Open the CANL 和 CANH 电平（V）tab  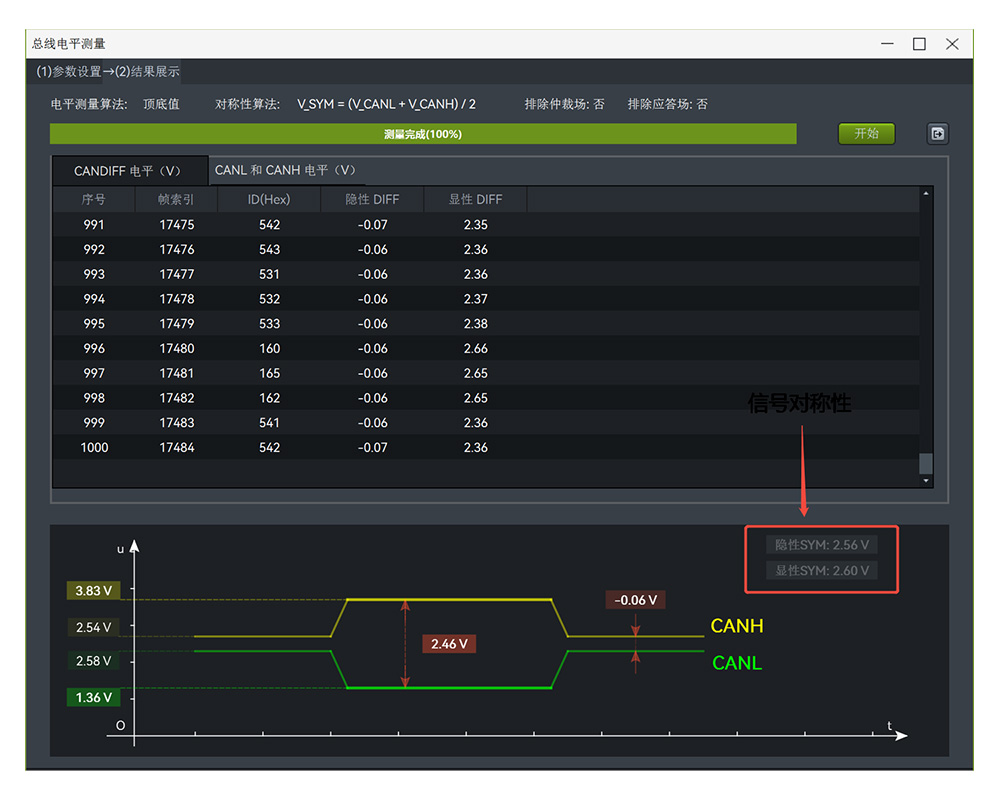(x=285, y=170)
